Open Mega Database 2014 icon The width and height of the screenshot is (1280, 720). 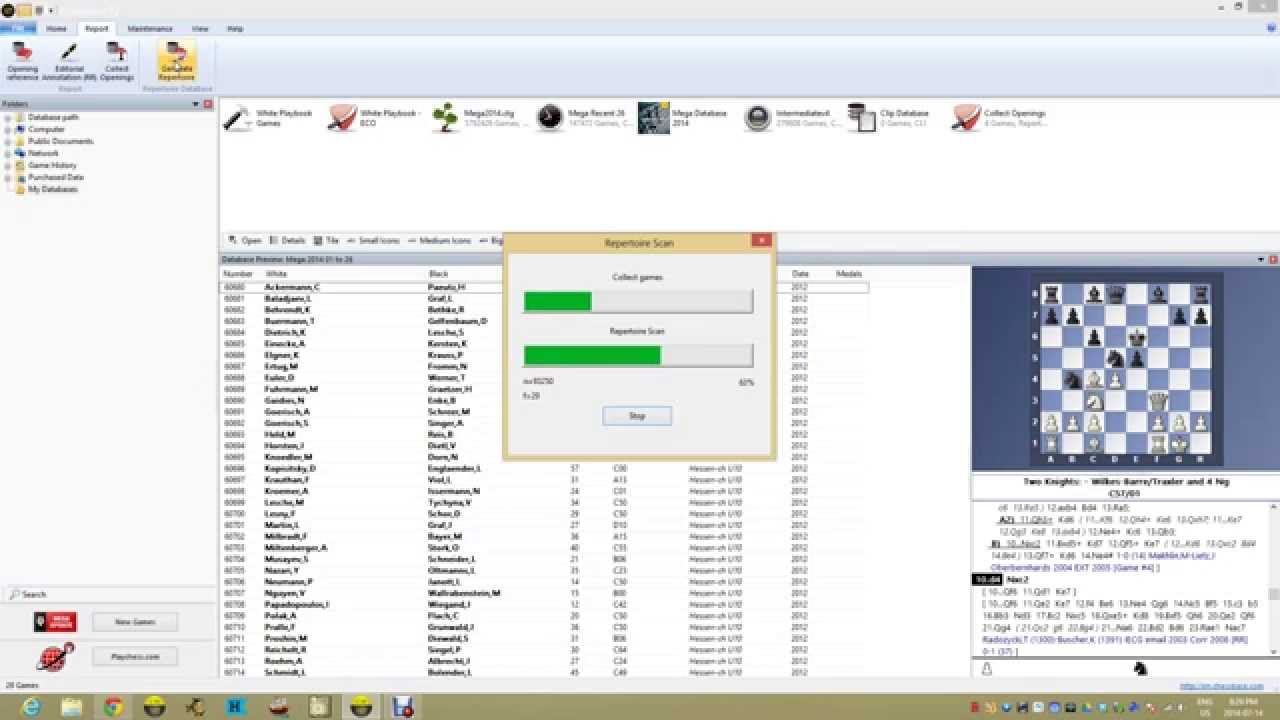653,118
